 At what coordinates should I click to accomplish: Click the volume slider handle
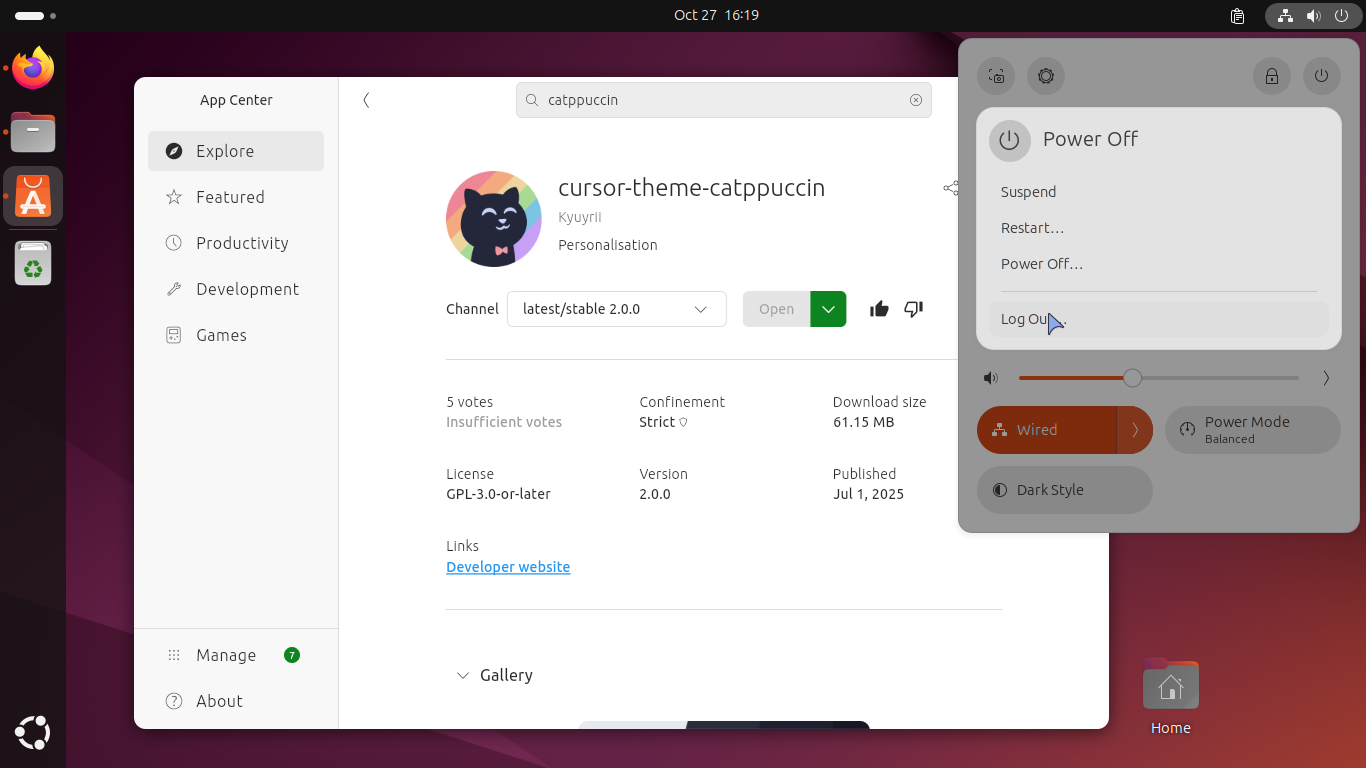(x=1132, y=378)
